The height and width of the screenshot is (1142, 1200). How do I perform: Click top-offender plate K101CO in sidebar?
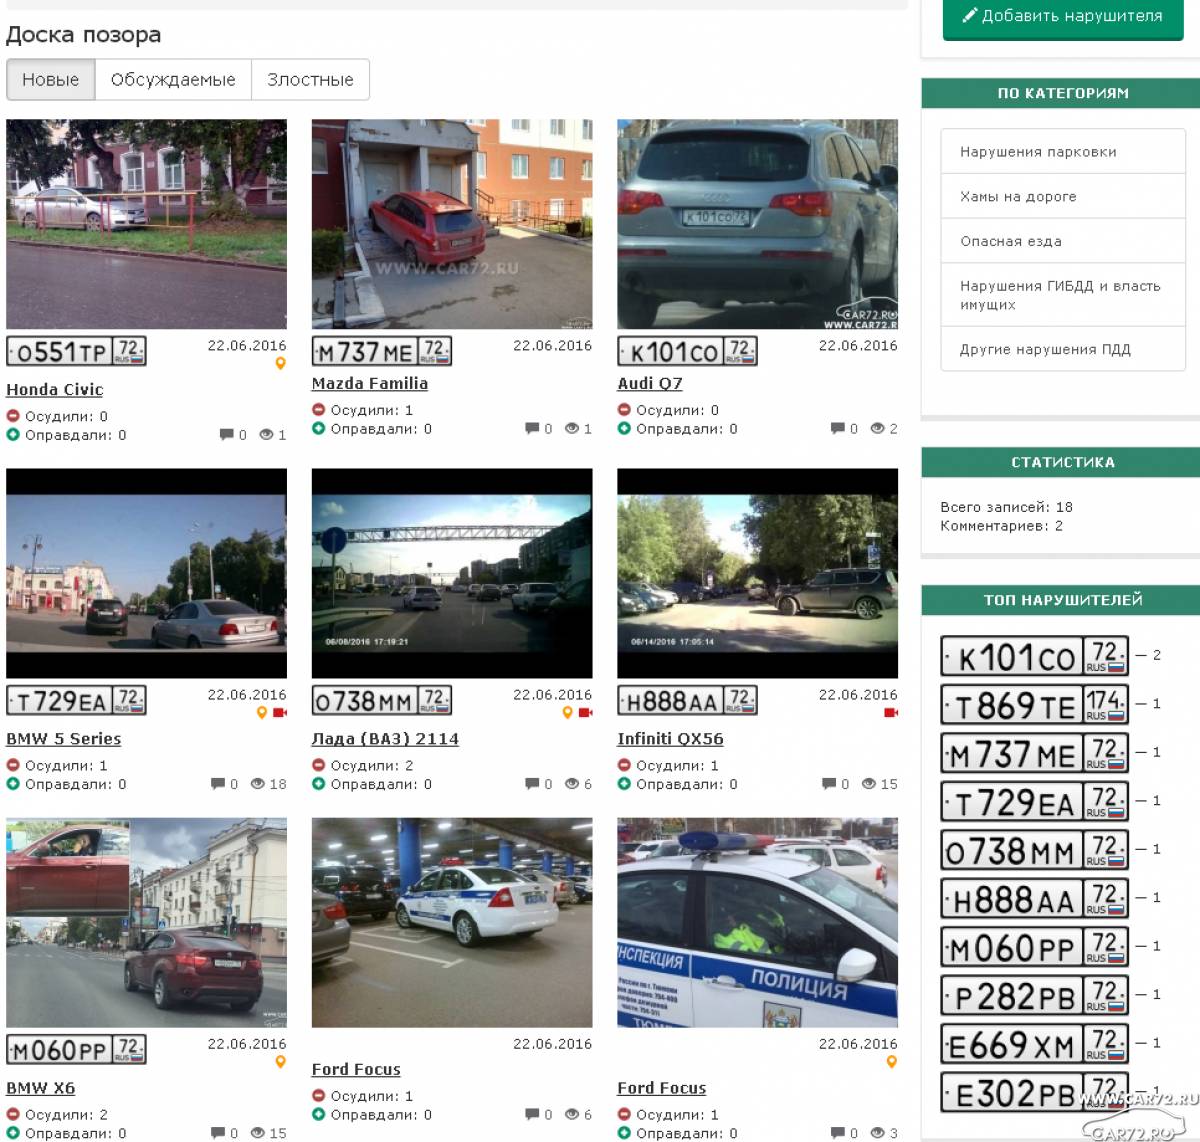point(1035,656)
